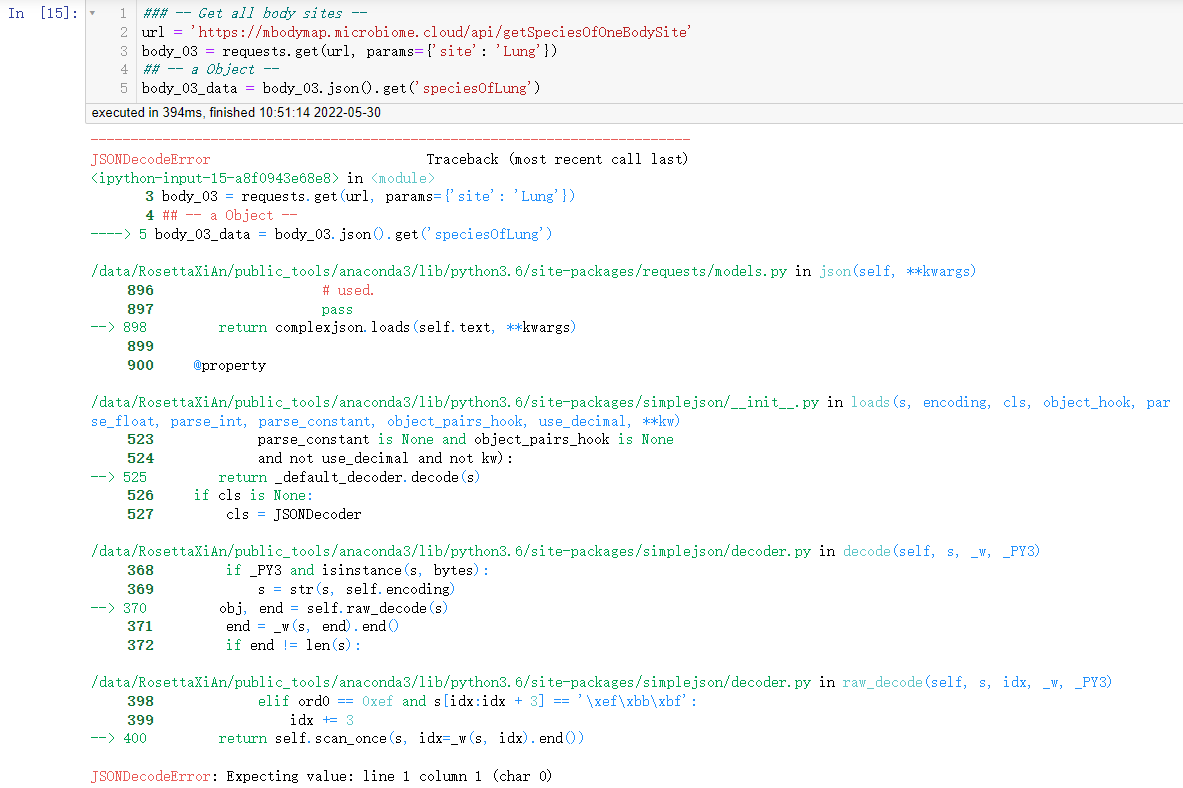Viewport: 1183px width, 788px height.
Task: Click code line 1 comment 'Get all body sites'
Action: pyautogui.click(x=255, y=13)
